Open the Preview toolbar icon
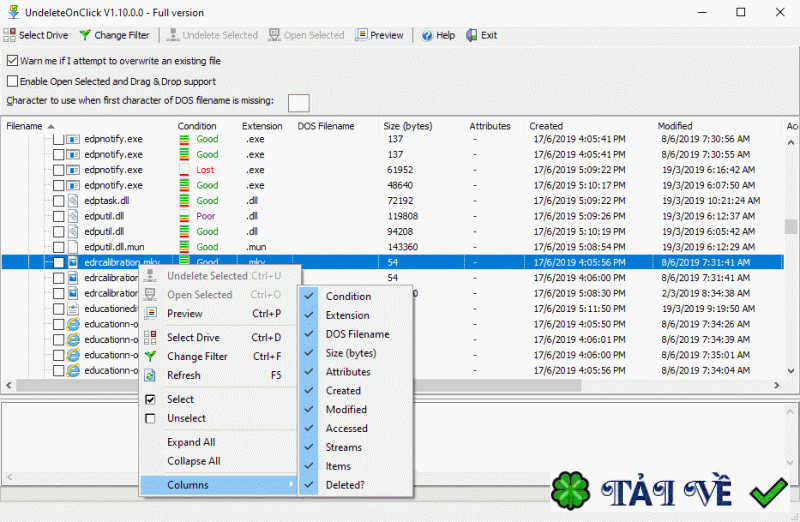800x522 pixels. [362, 35]
